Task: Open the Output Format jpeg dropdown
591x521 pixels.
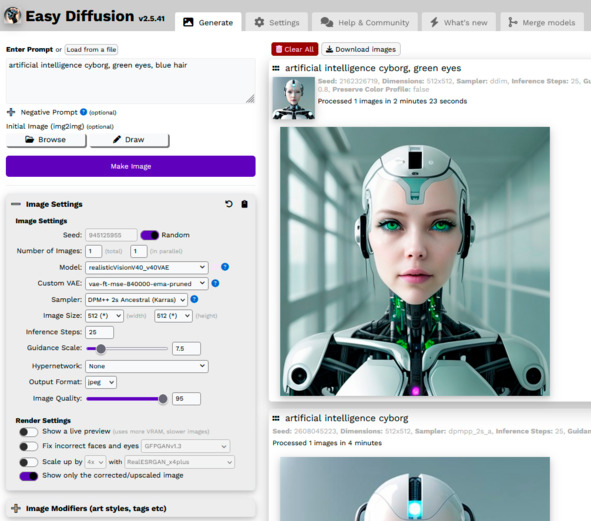Action: click(x=101, y=382)
